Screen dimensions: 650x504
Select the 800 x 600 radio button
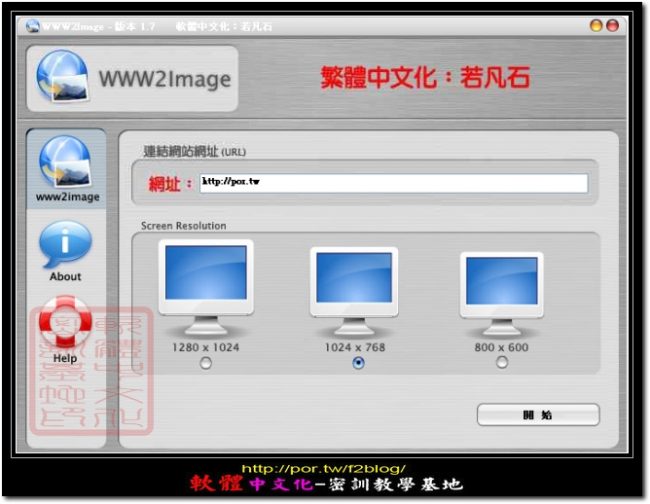502,364
